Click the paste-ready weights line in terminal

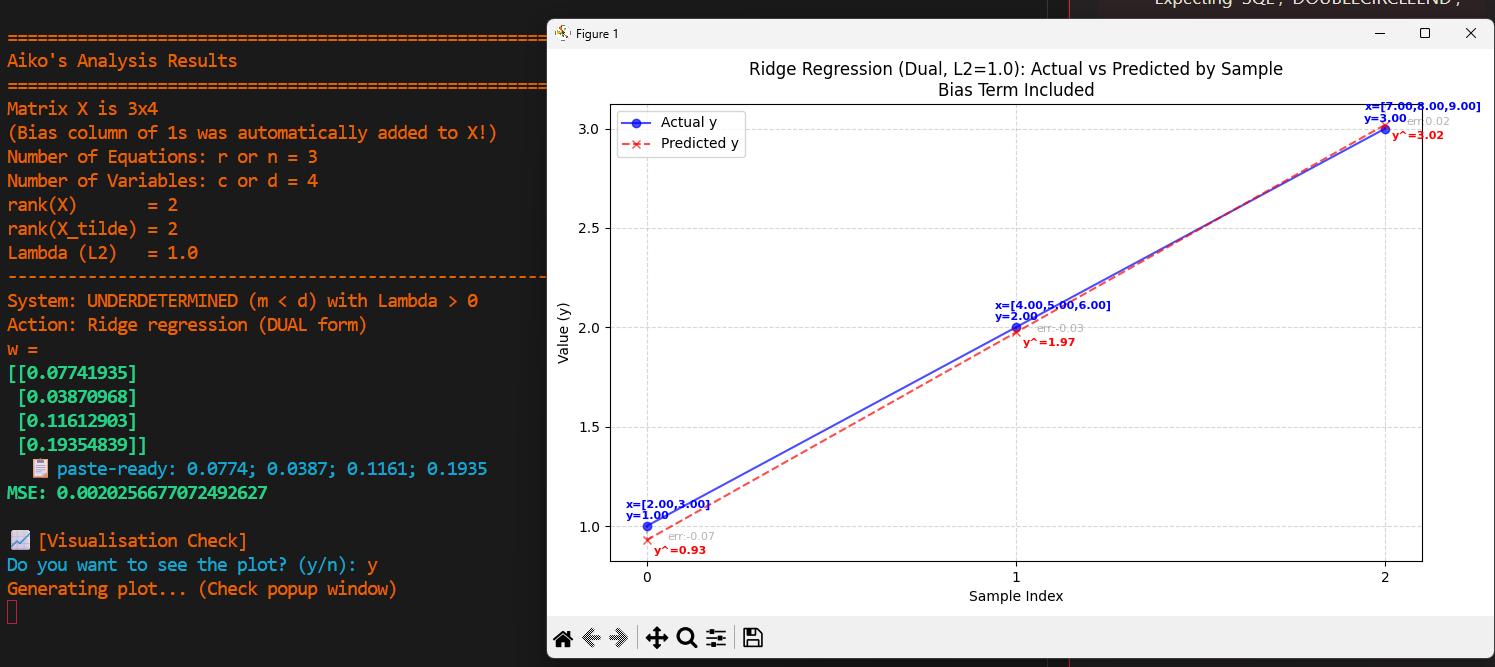(270, 469)
